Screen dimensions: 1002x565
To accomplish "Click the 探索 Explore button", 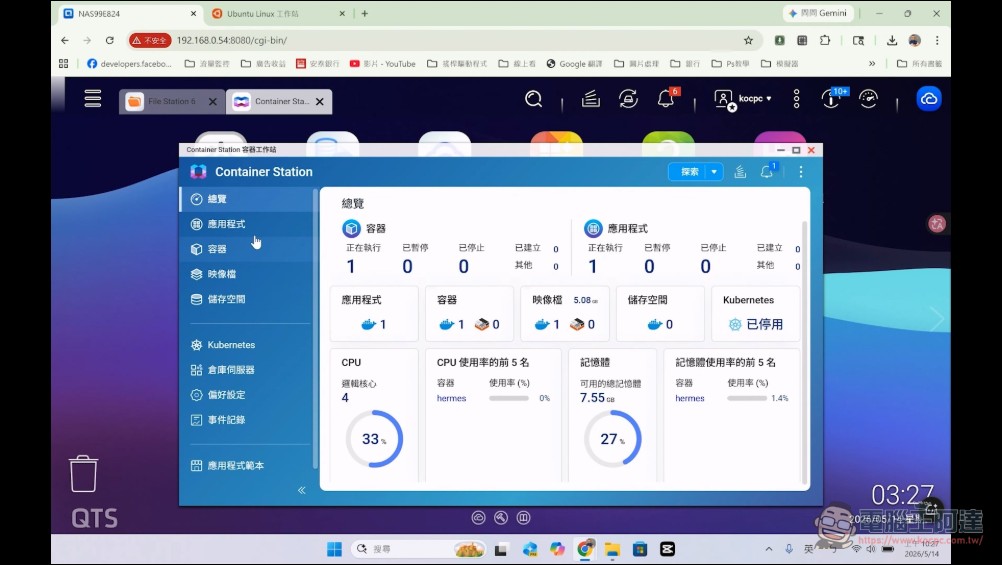I will coord(689,171).
